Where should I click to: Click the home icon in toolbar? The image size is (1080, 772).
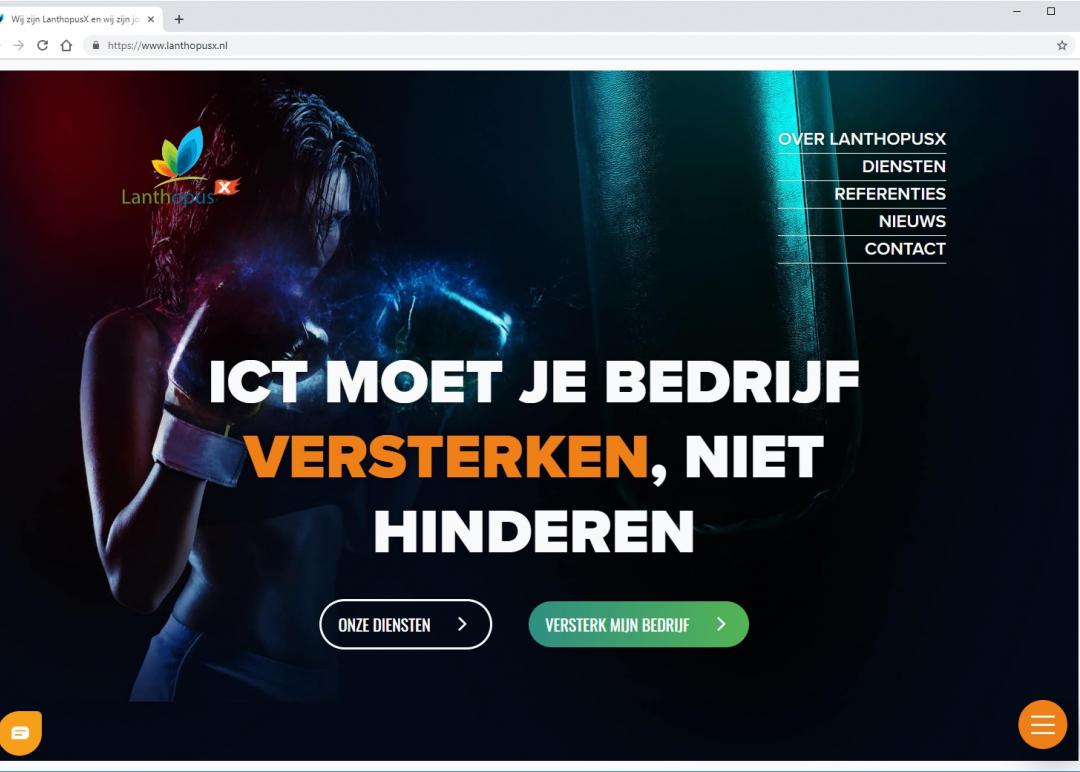(x=66, y=45)
